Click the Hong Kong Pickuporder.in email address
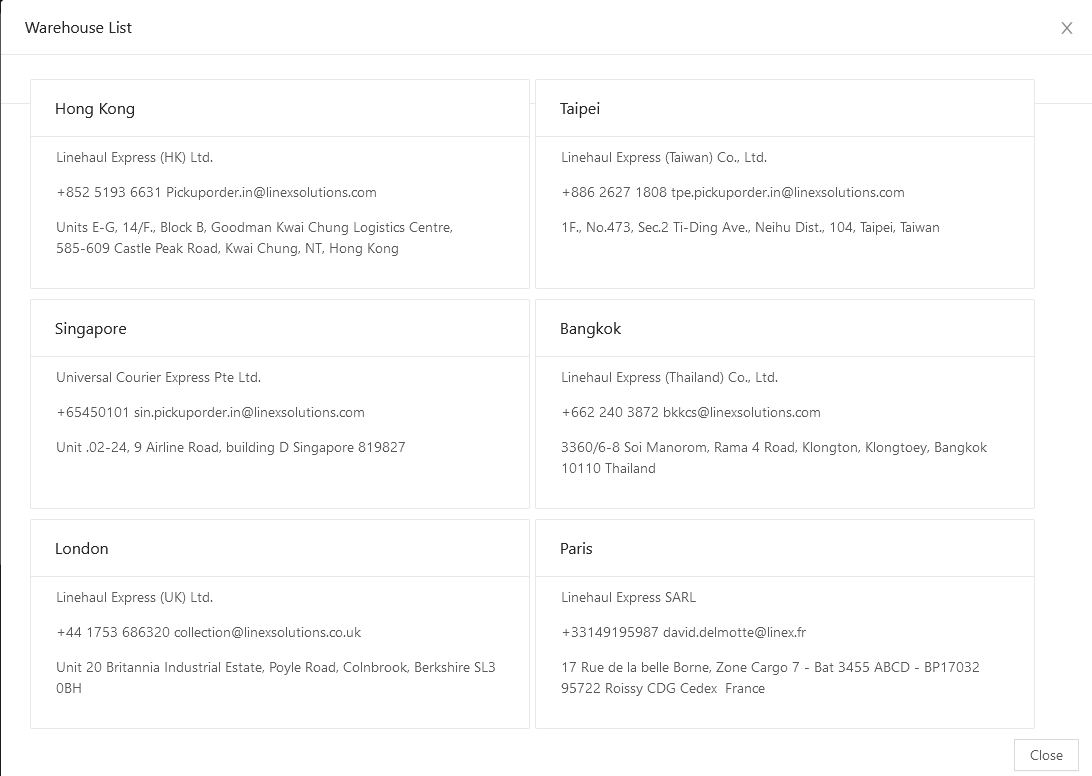Viewport: 1092px width, 776px height. 271,192
